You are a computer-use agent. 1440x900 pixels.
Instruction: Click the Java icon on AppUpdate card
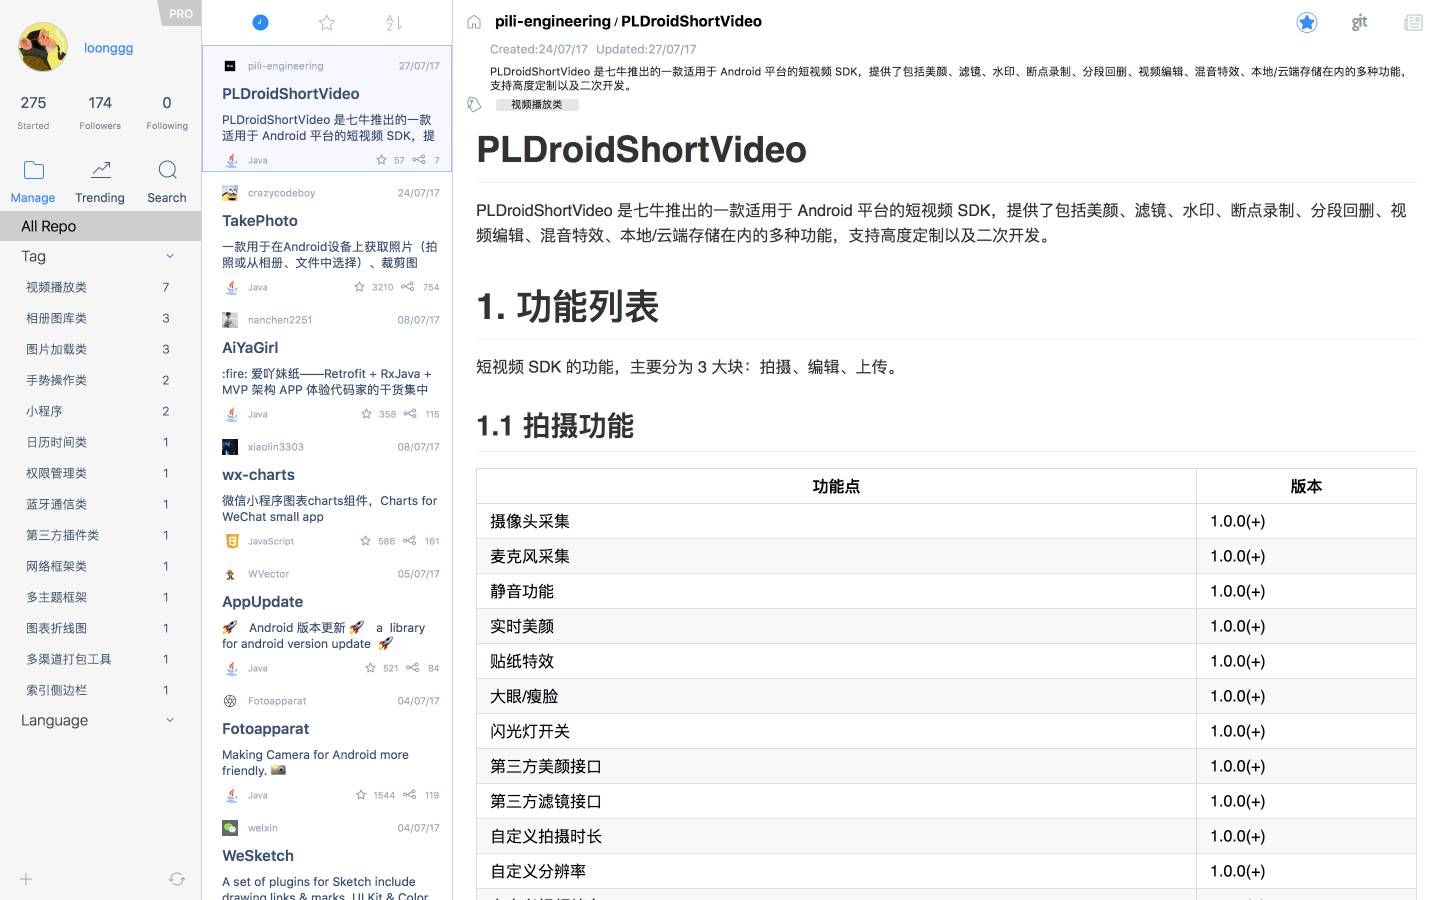click(x=232, y=668)
